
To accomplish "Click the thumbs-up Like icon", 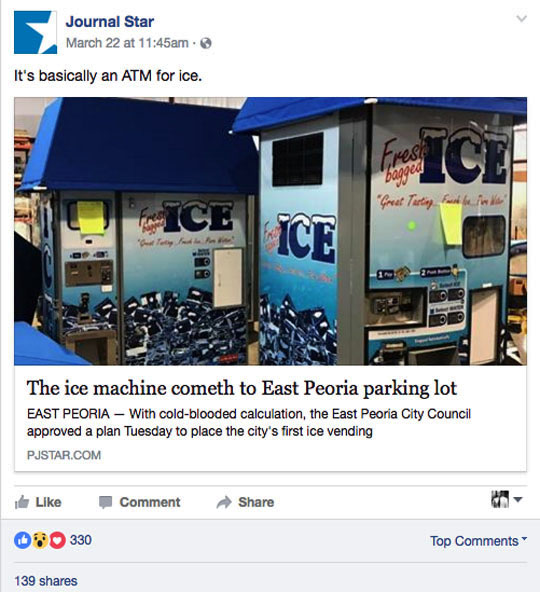I will click(22, 502).
